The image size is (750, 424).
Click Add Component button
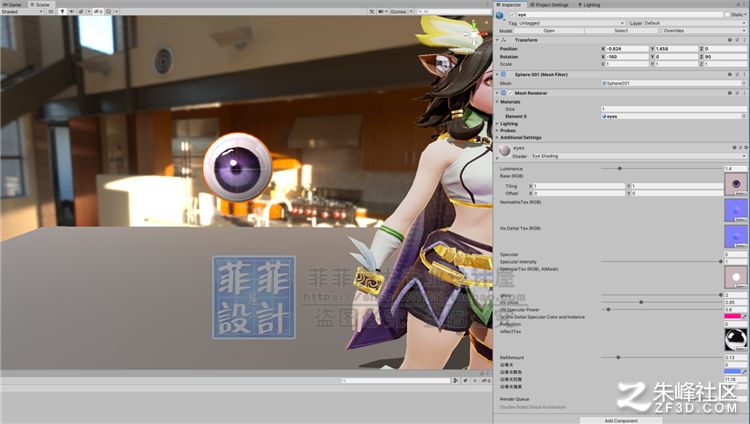coord(621,421)
